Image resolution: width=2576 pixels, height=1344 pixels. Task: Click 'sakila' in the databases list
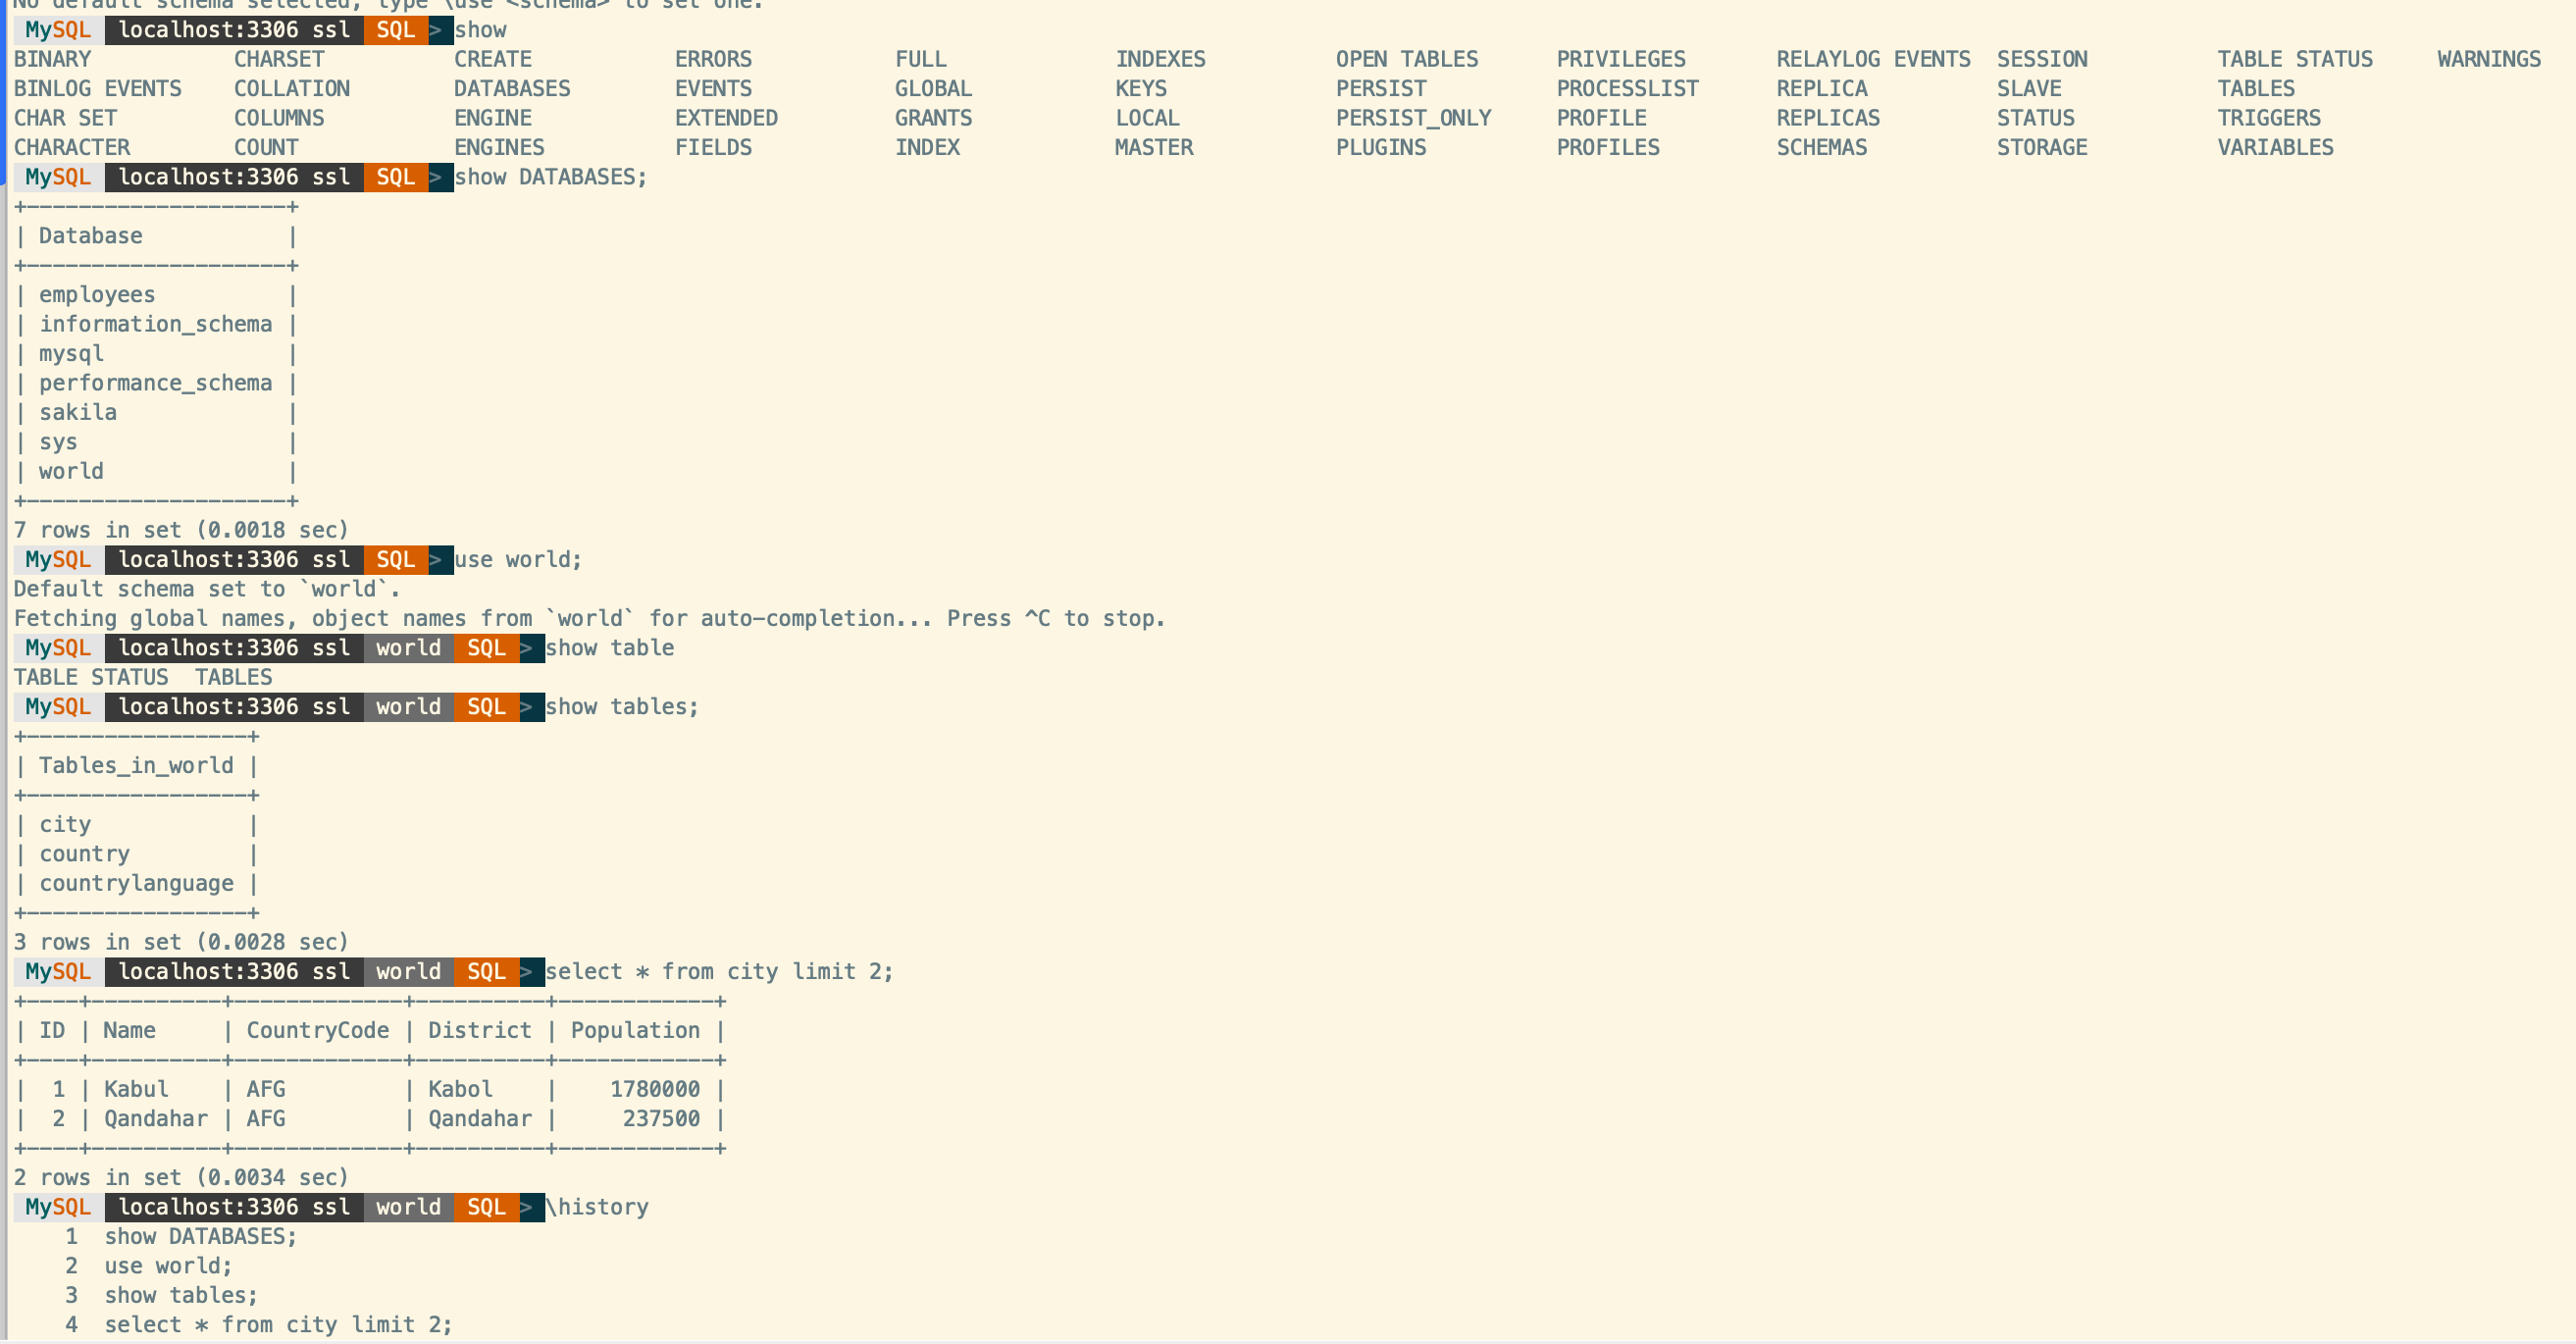coord(77,412)
